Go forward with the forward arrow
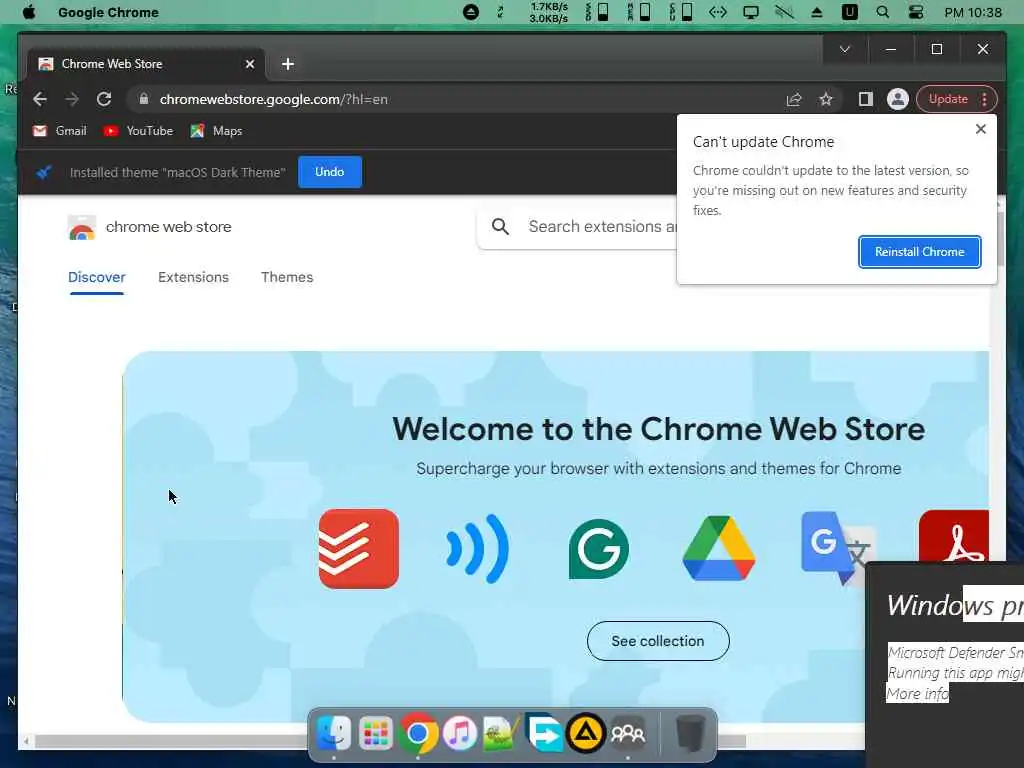Image resolution: width=1024 pixels, height=768 pixels. click(72, 99)
